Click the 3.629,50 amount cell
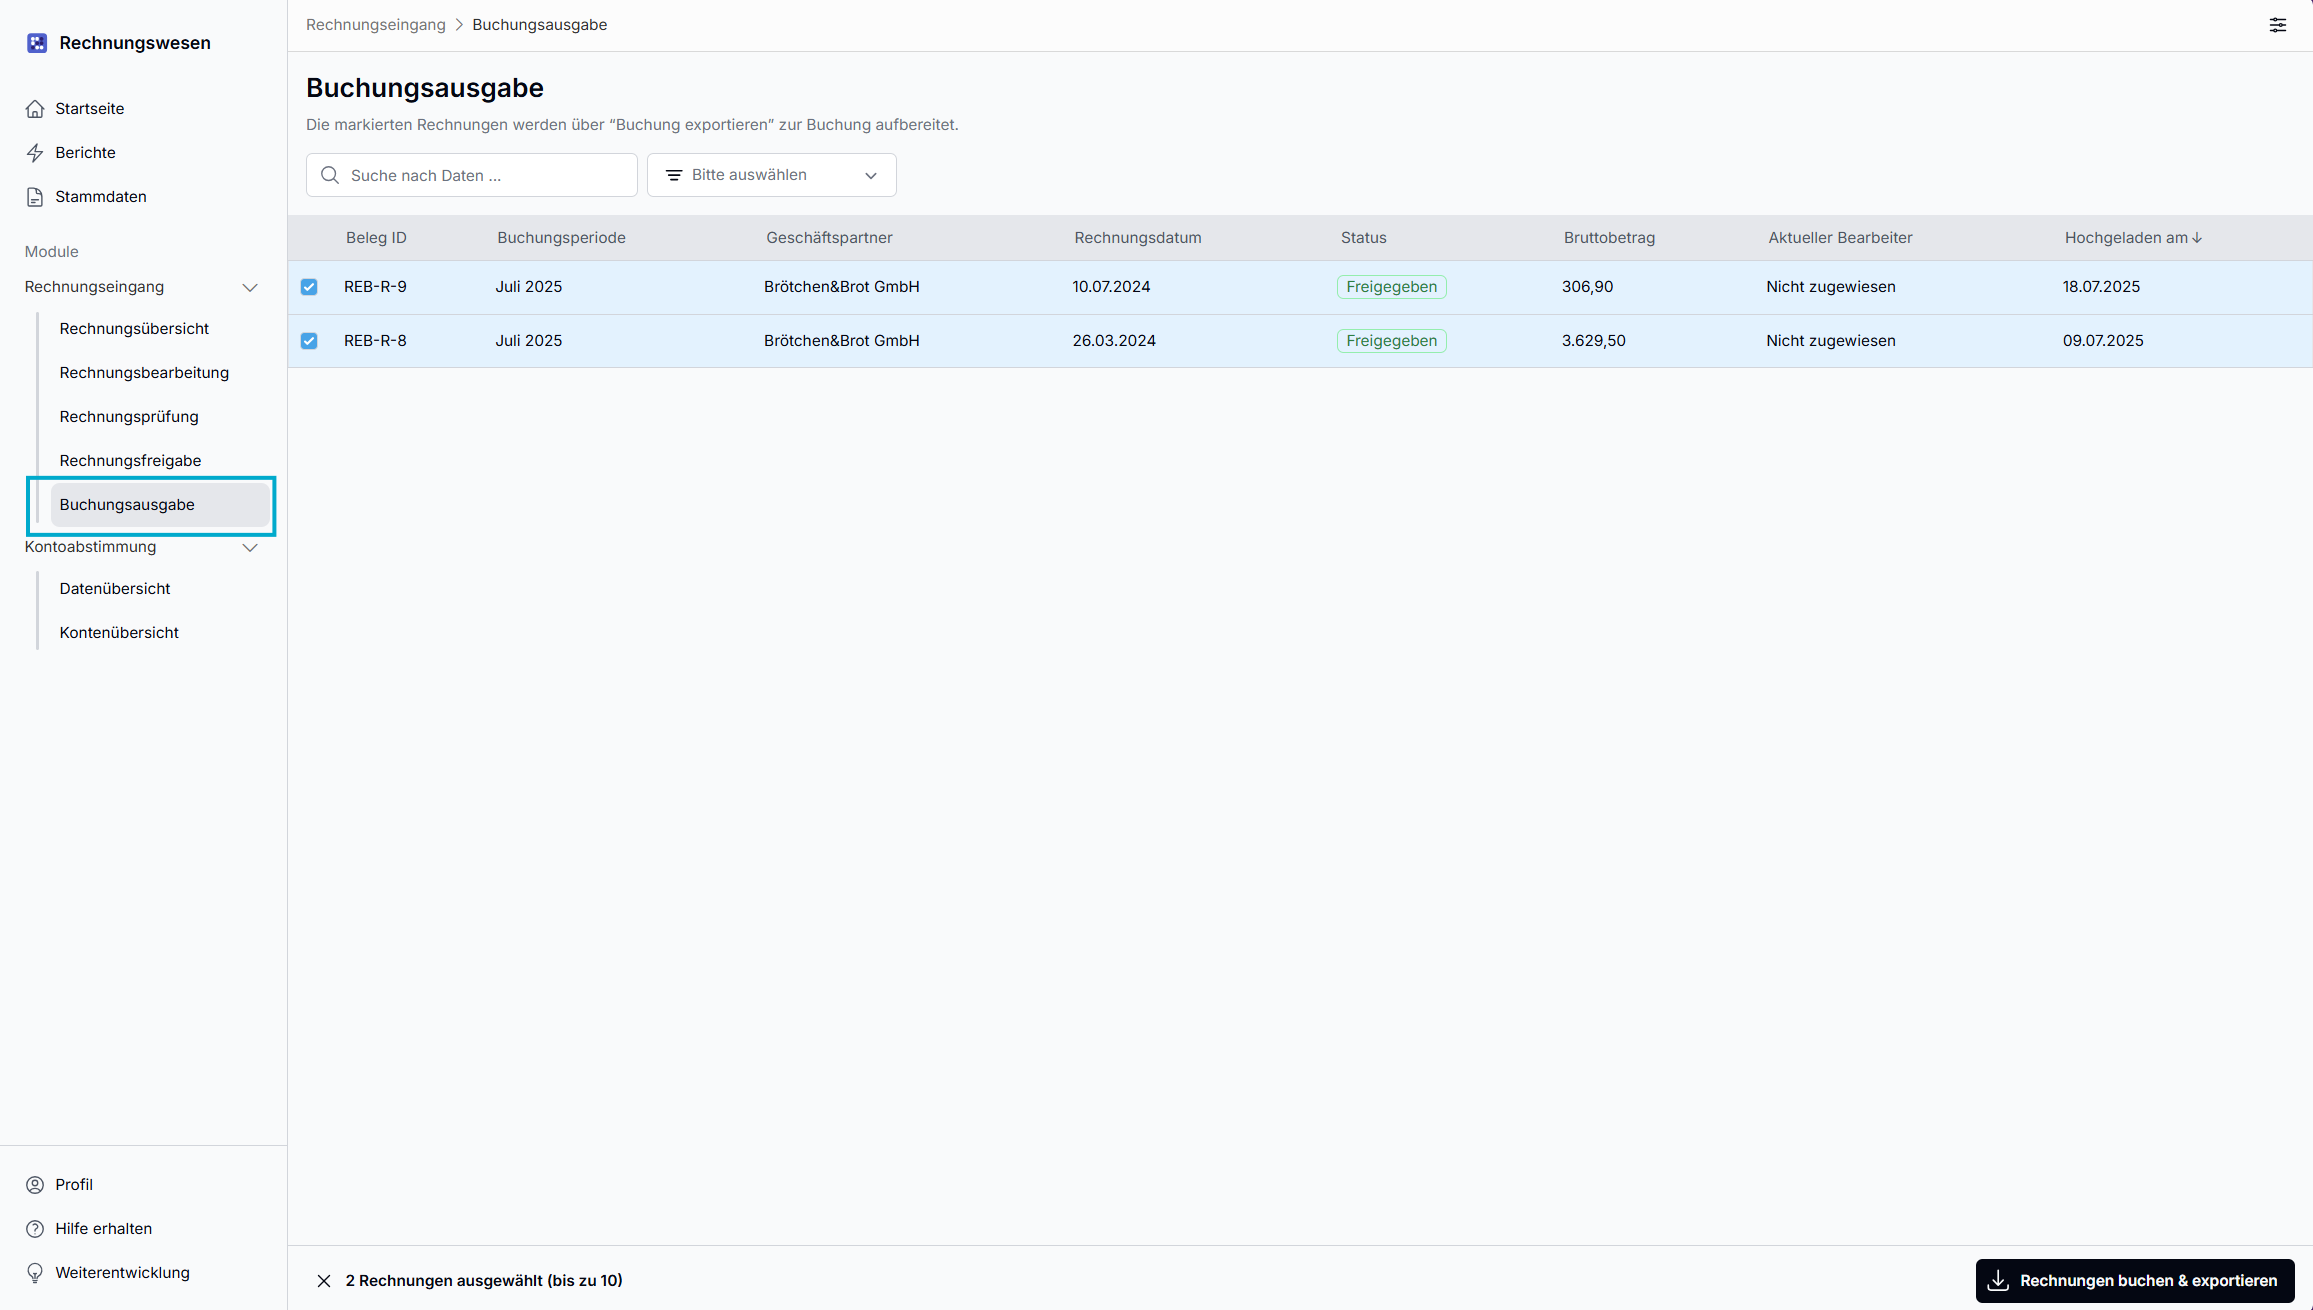Screen dimensions: 2313x1310 tap(1593, 341)
